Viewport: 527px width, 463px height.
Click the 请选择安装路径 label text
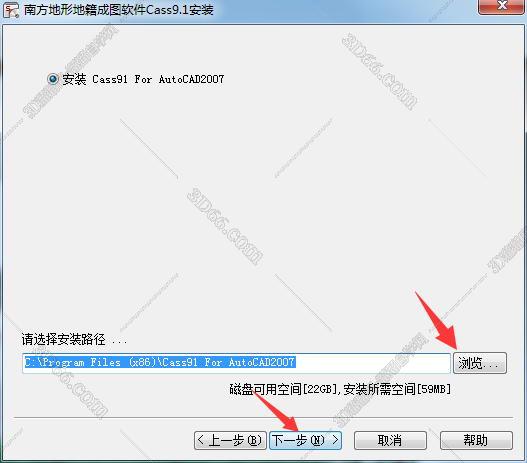coord(64,339)
